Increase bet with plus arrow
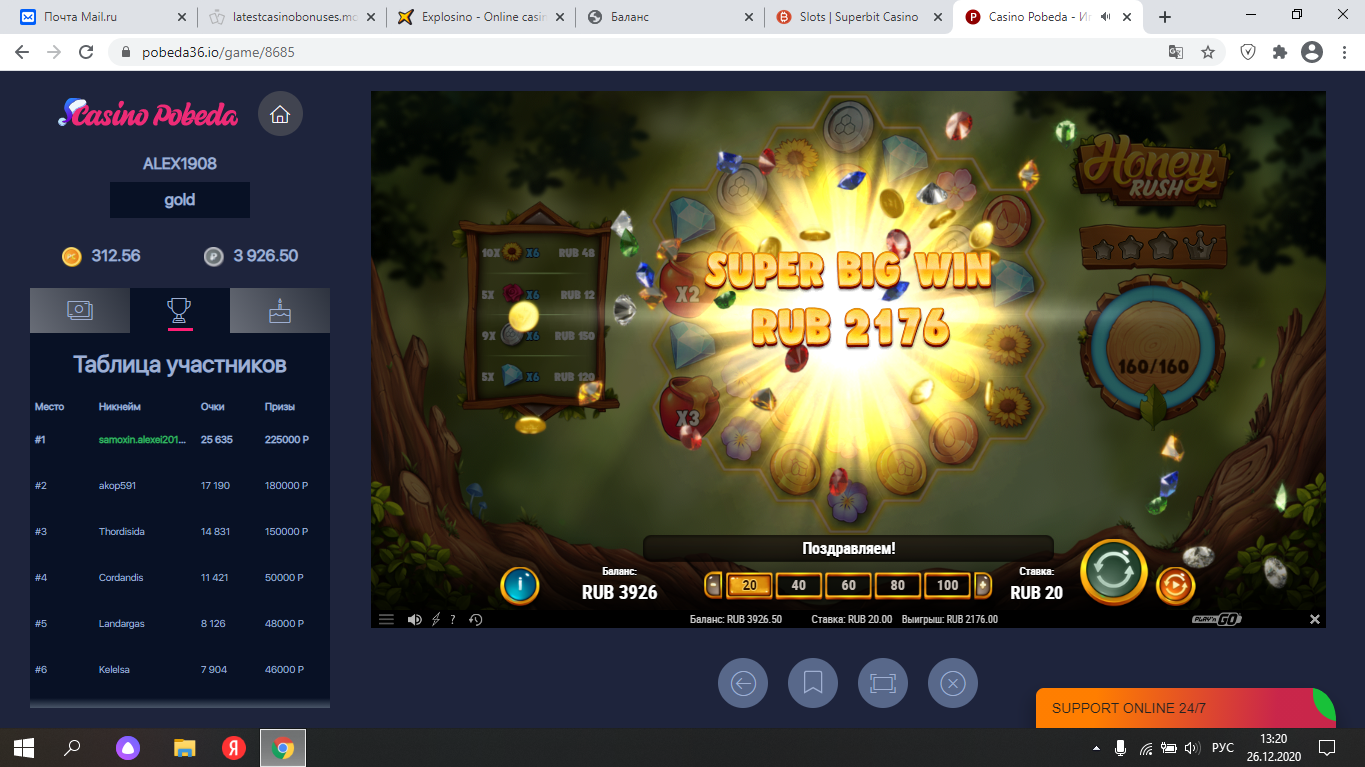 pyautogui.click(x=983, y=585)
